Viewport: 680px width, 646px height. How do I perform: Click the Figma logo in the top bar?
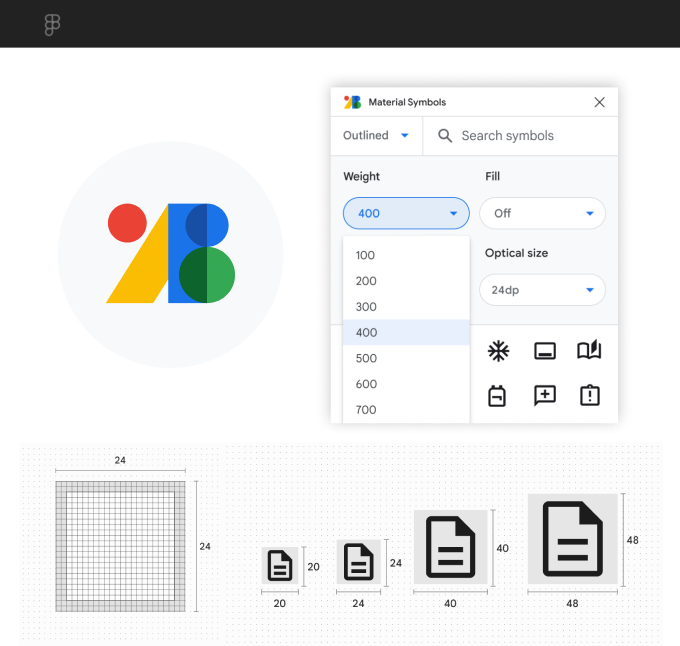click(52, 25)
